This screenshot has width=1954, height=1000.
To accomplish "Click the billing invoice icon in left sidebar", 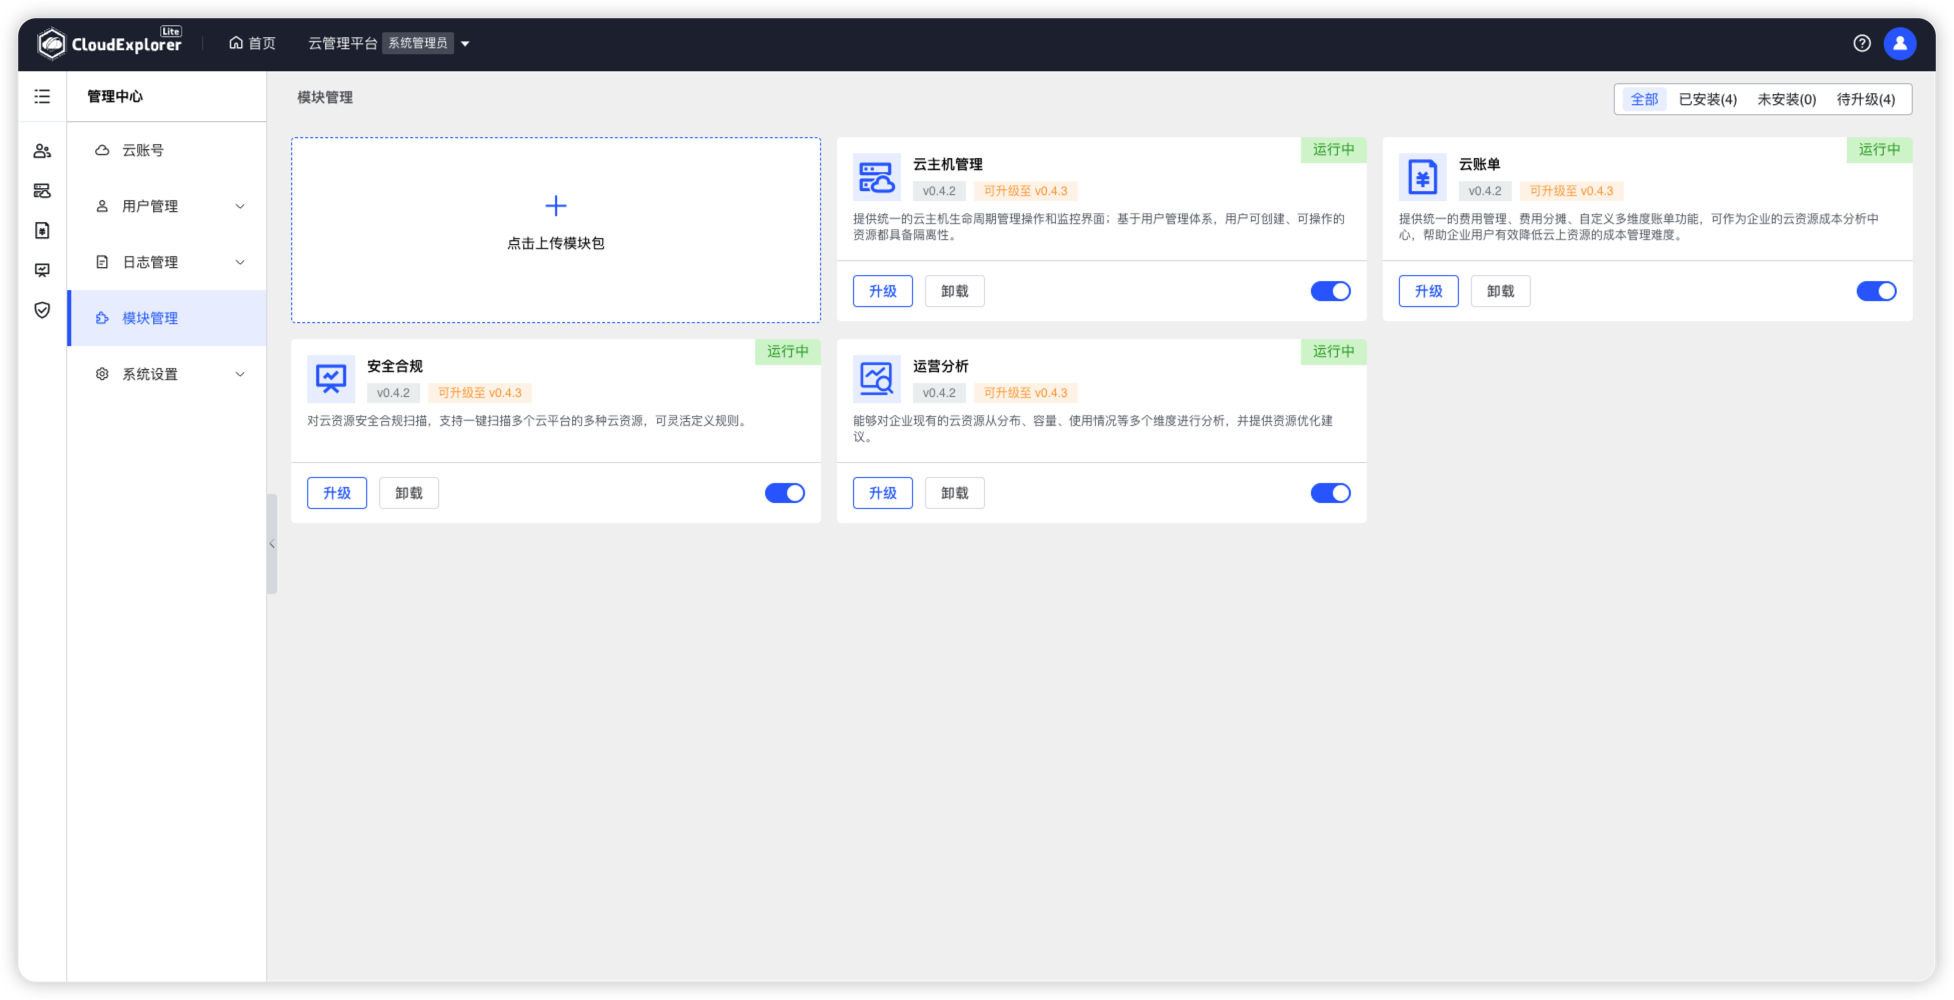I will [x=41, y=230].
